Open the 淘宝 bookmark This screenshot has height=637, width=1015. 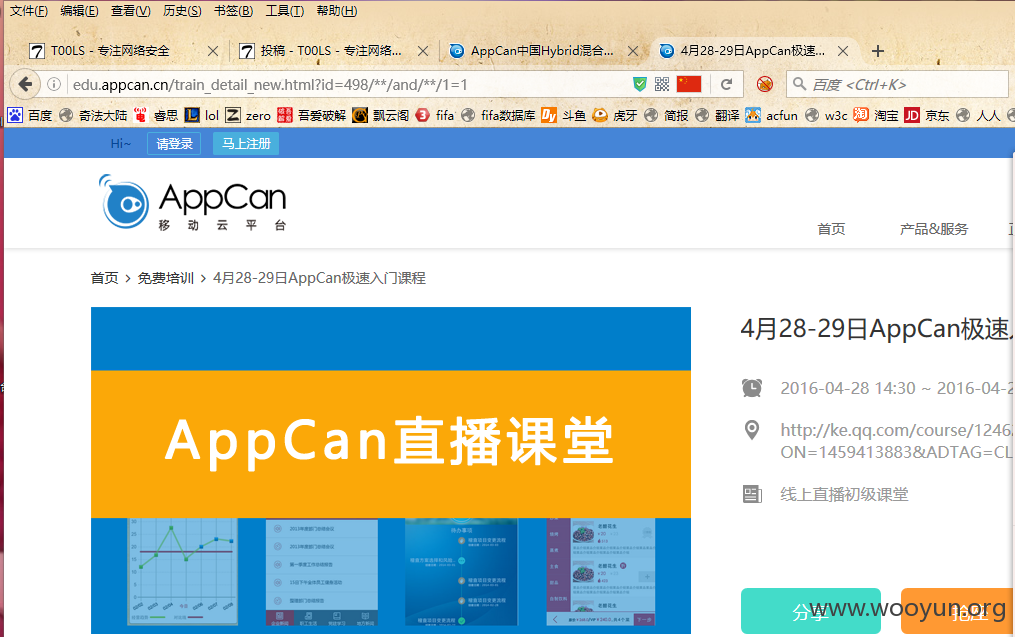coord(876,115)
